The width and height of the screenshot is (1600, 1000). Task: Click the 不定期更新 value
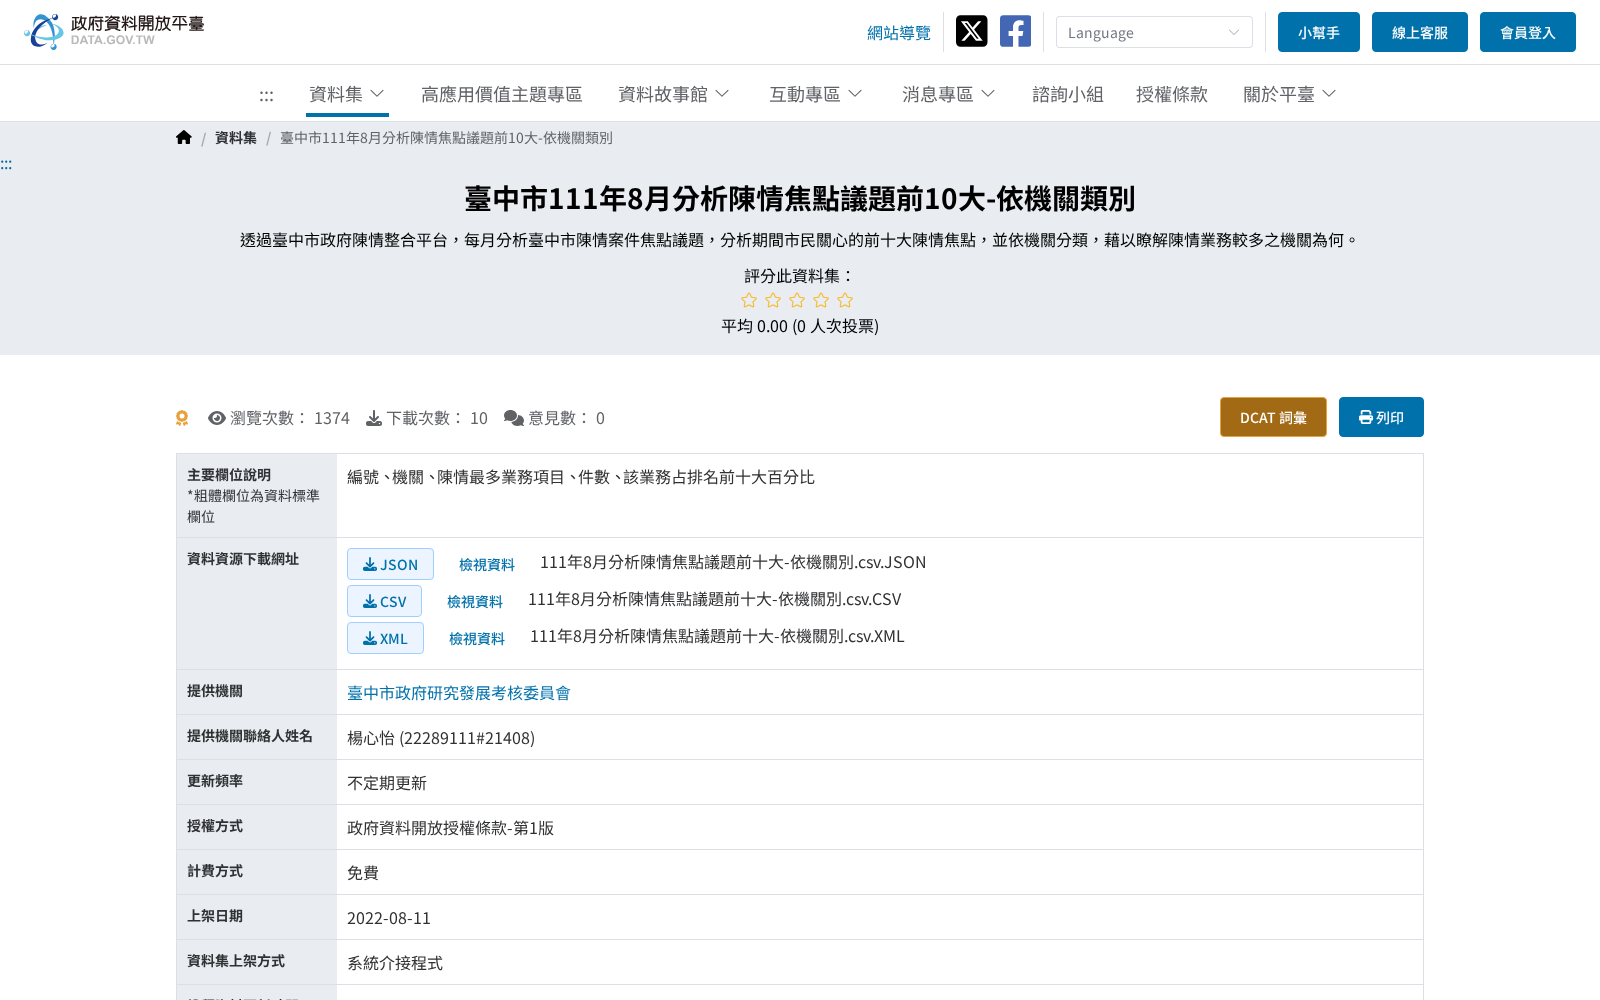click(387, 783)
